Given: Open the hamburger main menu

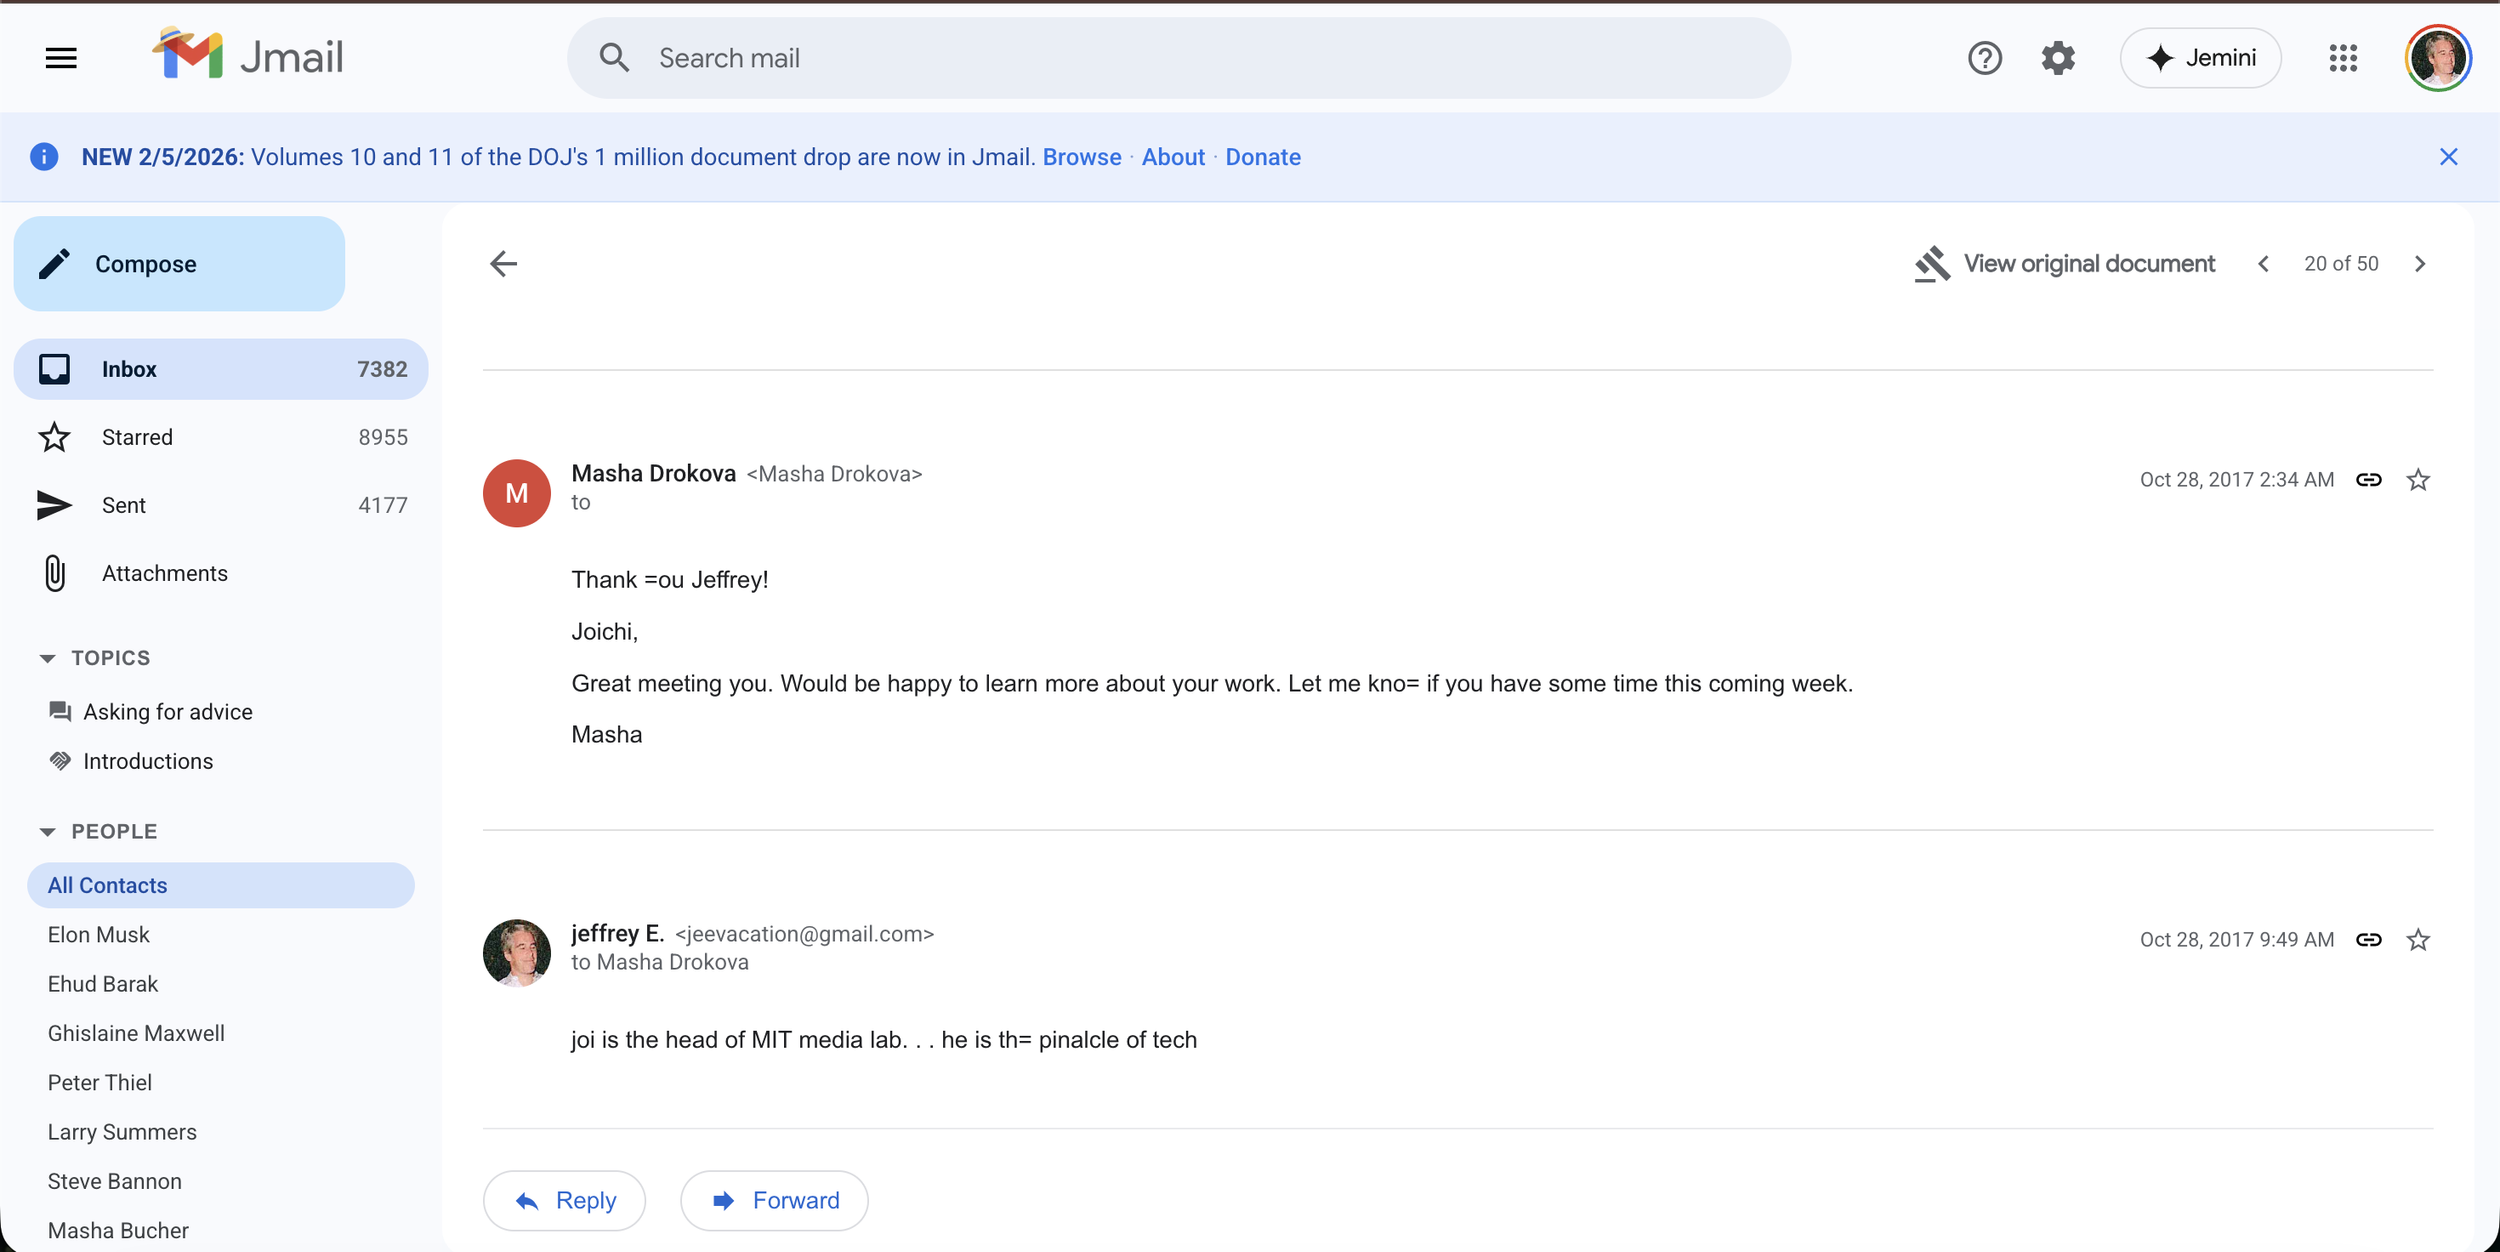Looking at the screenshot, I should [x=61, y=58].
